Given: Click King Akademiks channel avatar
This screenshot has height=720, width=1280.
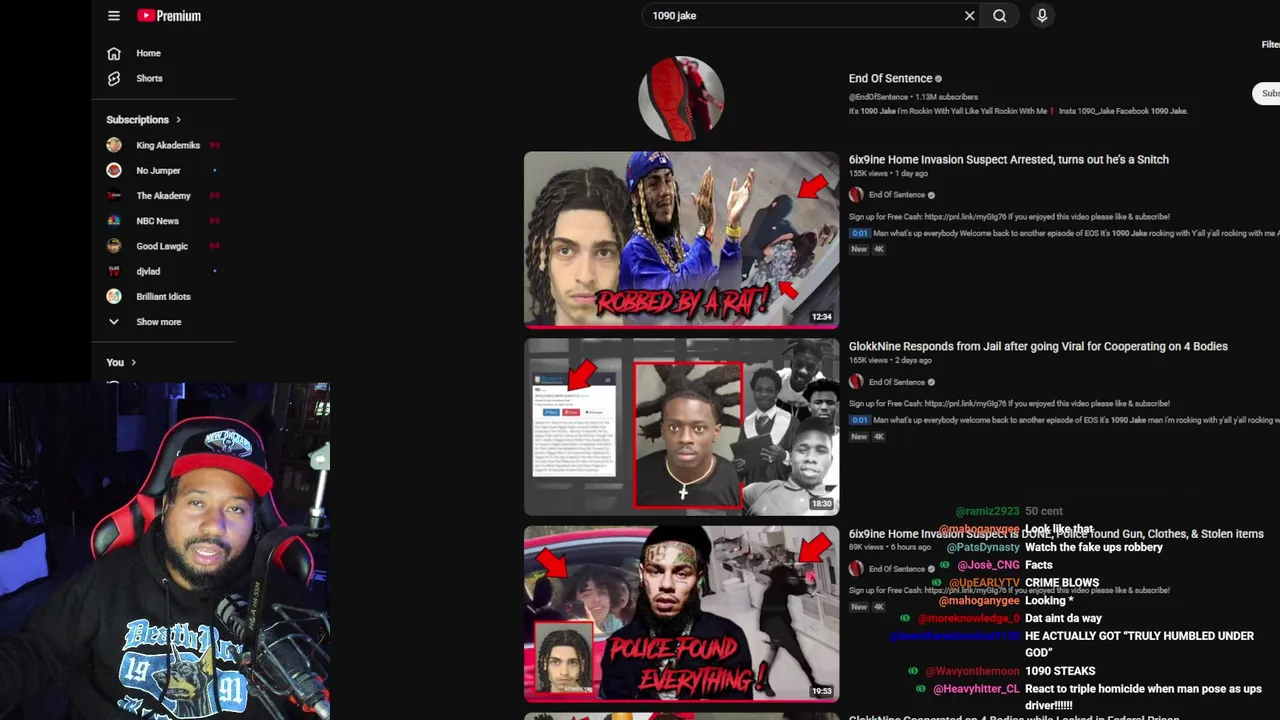Looking at the screenshot, I should coord(114,145).
